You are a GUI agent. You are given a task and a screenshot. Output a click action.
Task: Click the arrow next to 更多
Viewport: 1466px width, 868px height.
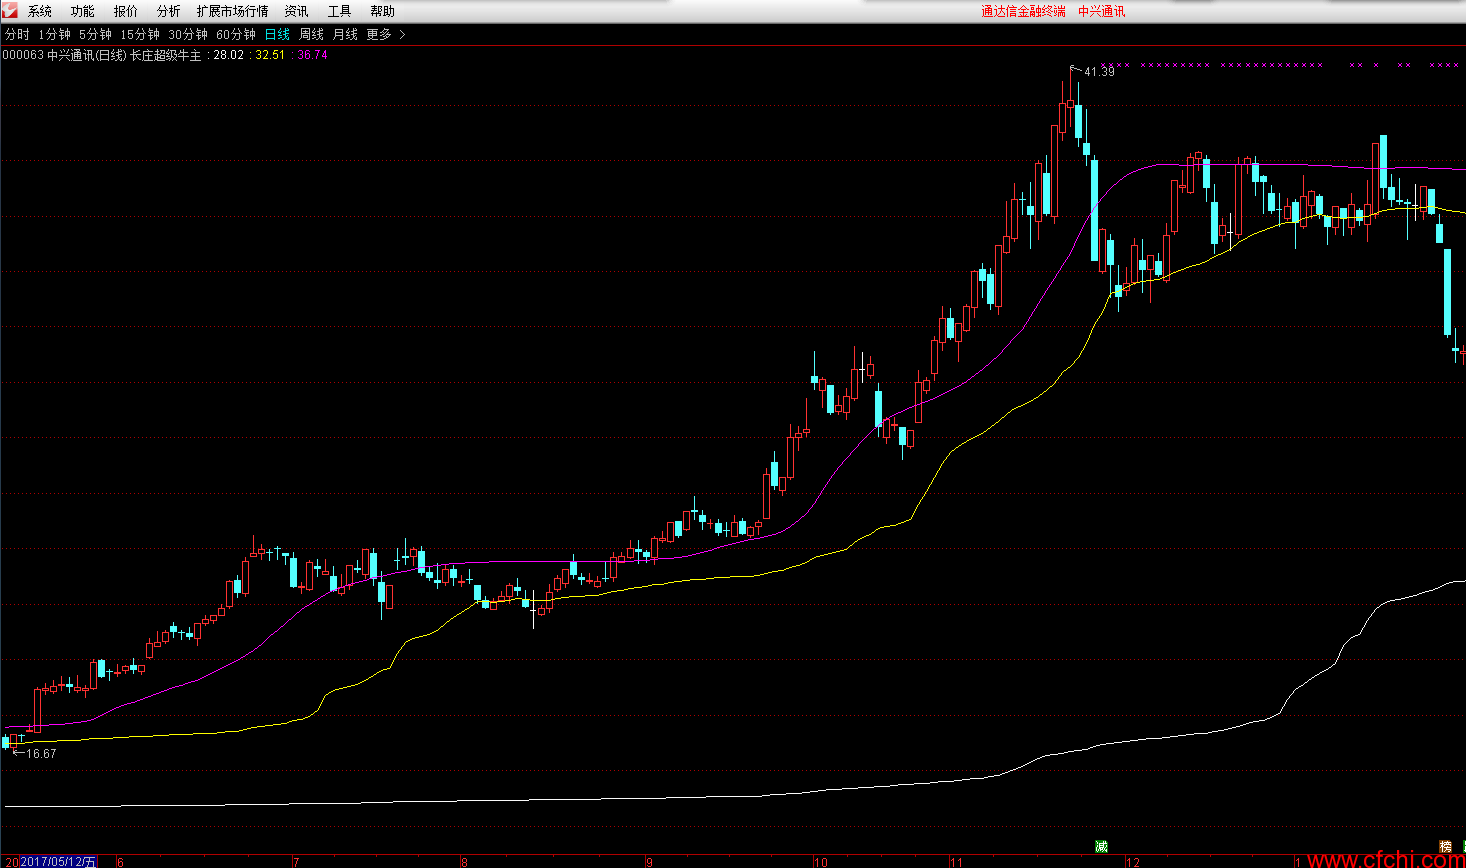402,35
